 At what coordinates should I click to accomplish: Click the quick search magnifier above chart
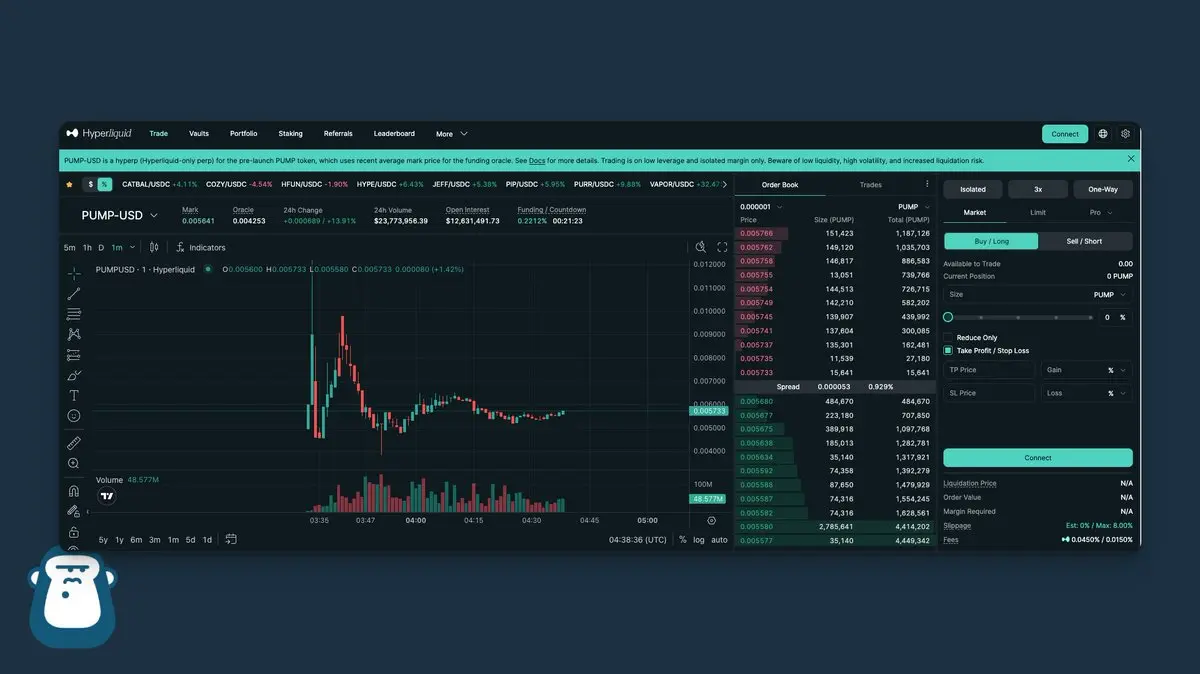[701, 247]
